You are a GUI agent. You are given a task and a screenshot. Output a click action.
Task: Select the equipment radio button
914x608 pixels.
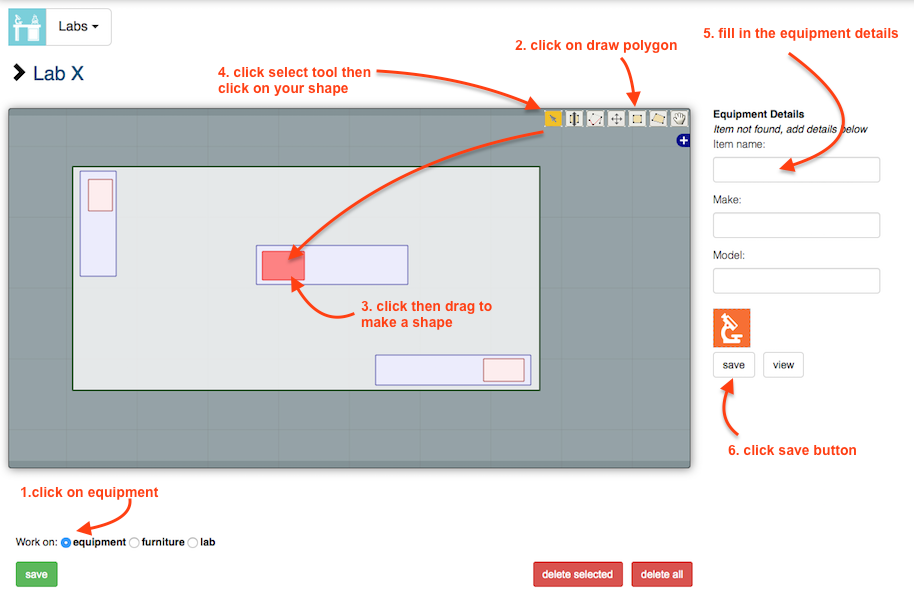(x=66, y=543)
